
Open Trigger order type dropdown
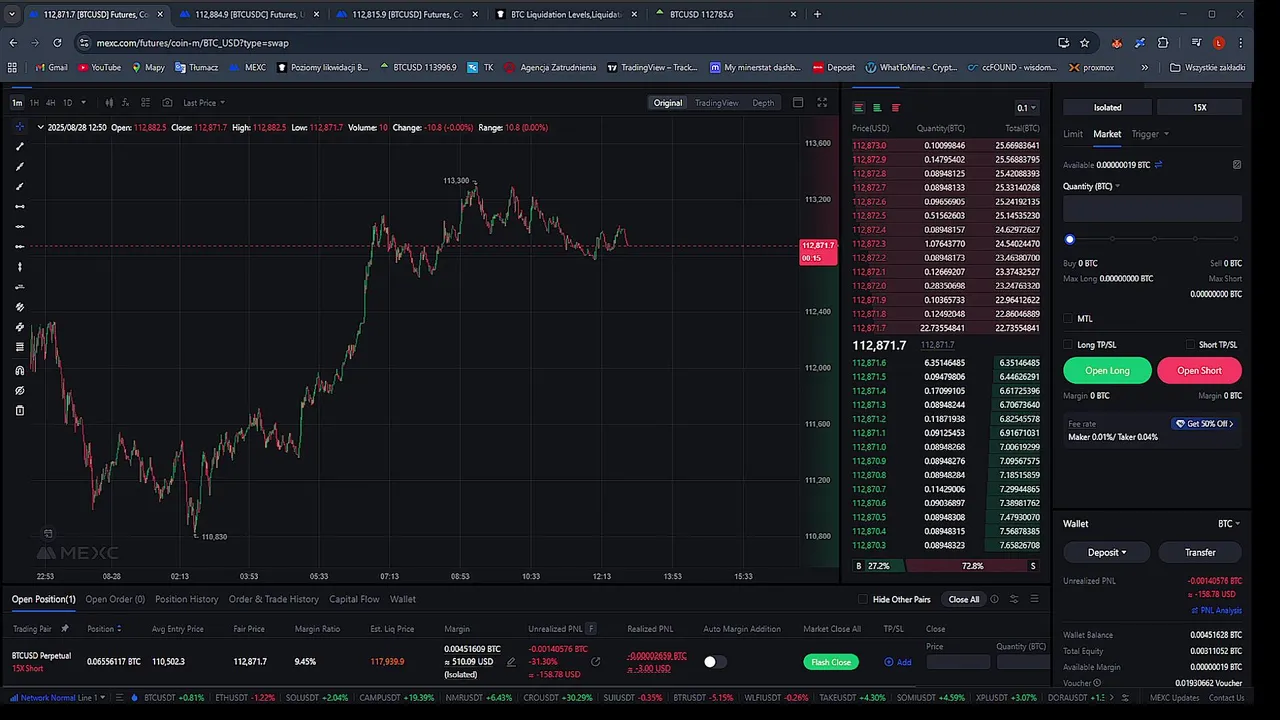[1150, 134]
